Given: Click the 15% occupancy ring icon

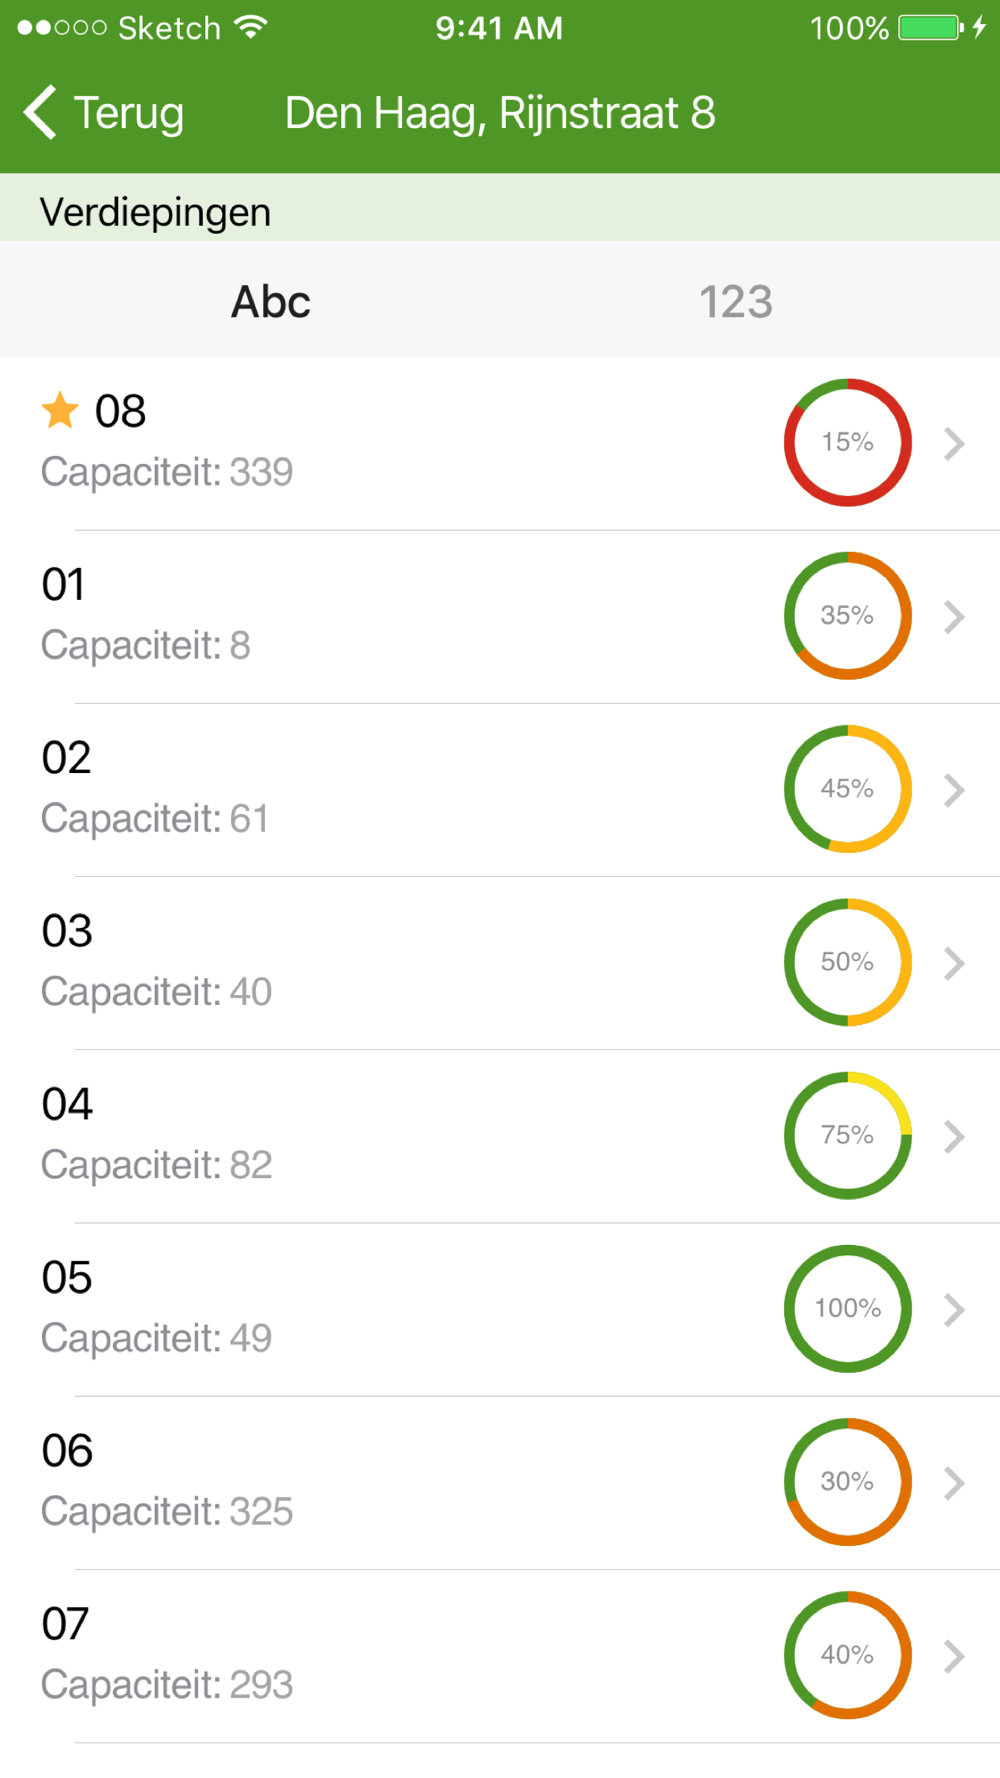Looking at the screenshot, I should [x=847, y=442].
